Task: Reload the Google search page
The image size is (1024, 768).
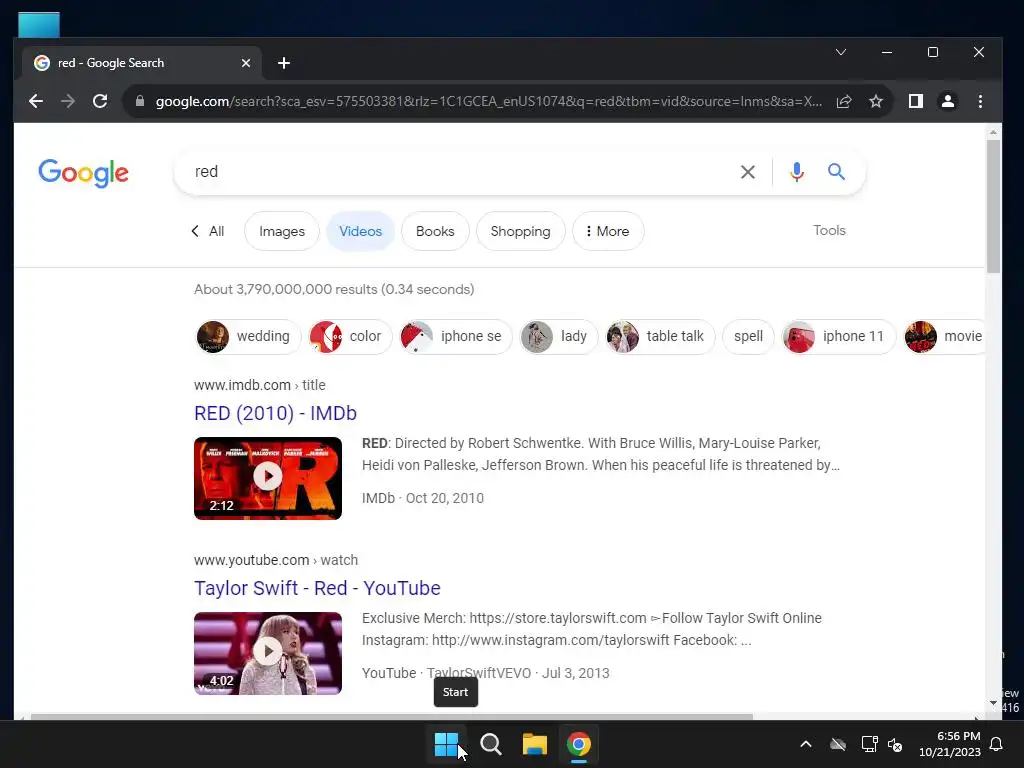Action: (x=100, y=101)
